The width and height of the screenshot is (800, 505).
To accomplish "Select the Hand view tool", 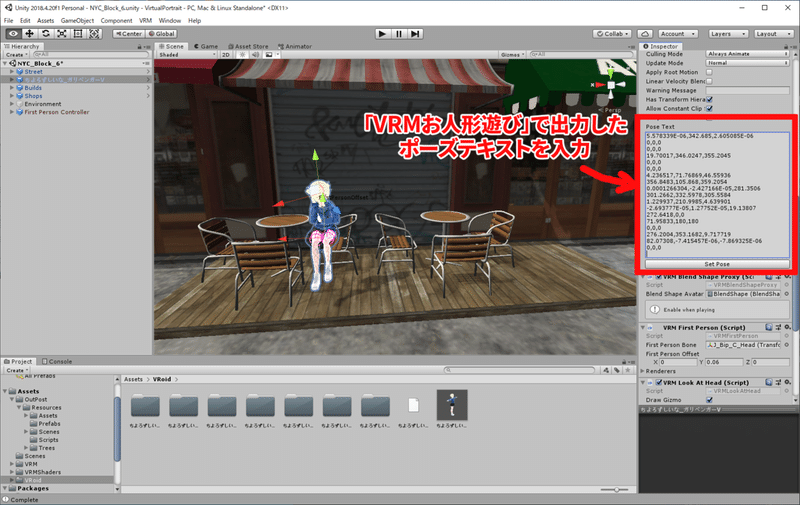I will [x=13, y=34].
